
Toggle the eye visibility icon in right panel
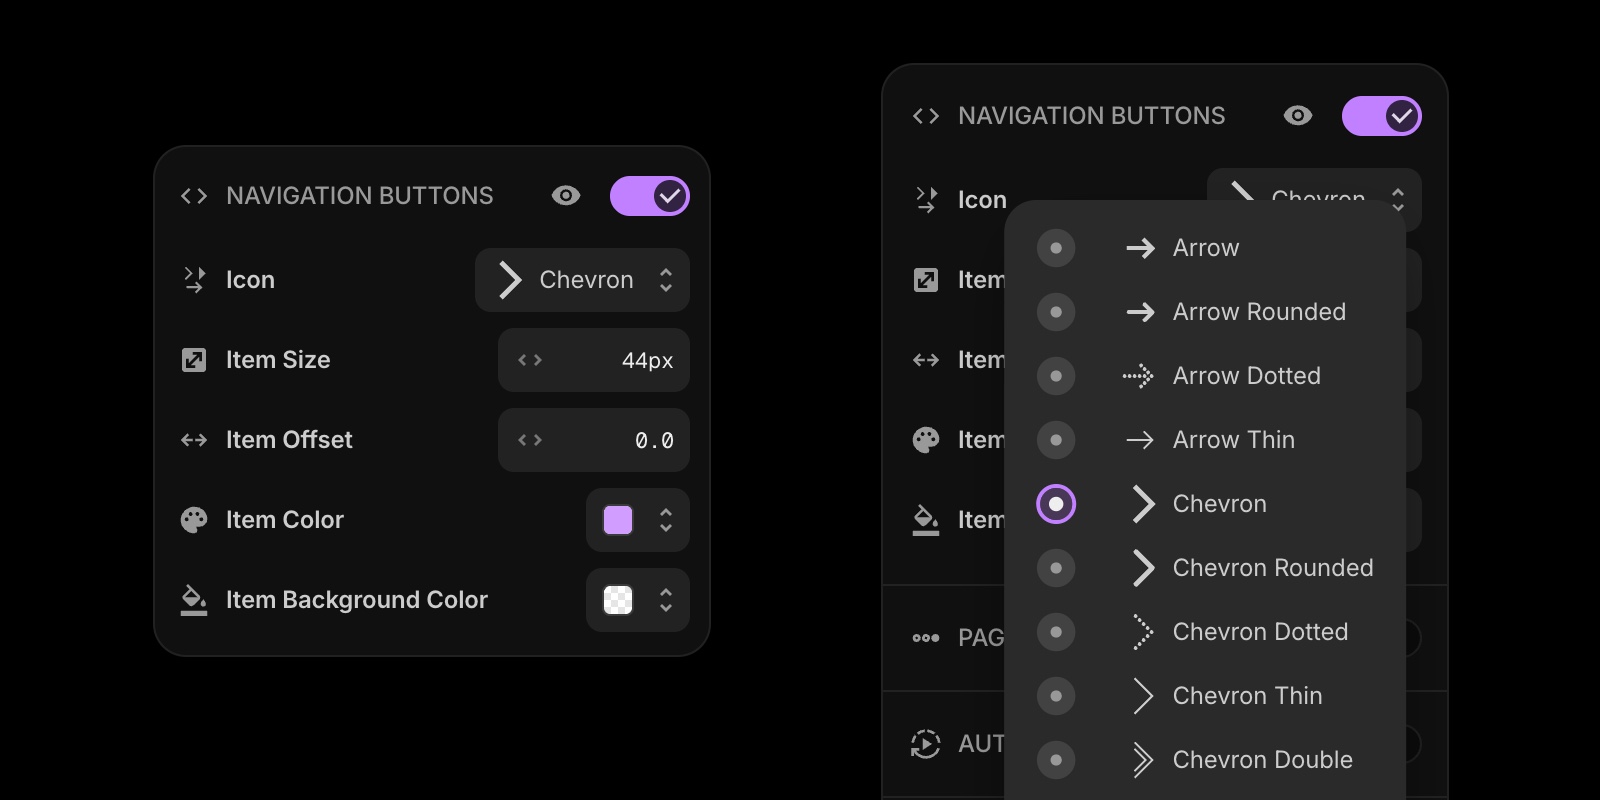(1298, 116)
